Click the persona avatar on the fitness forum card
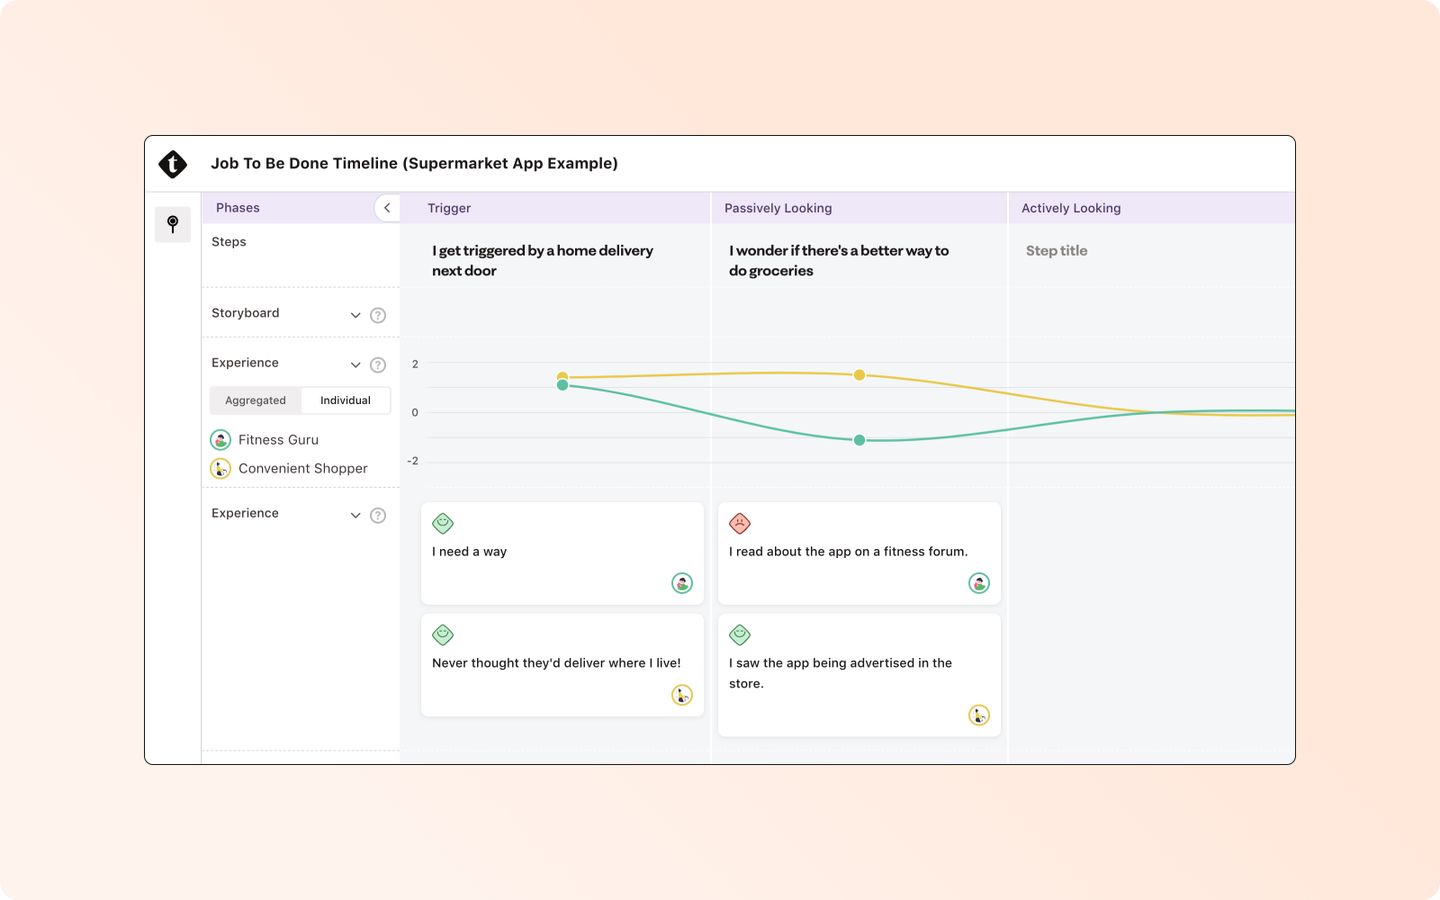This screenshot has height=900, width=1440. point(979,583)
